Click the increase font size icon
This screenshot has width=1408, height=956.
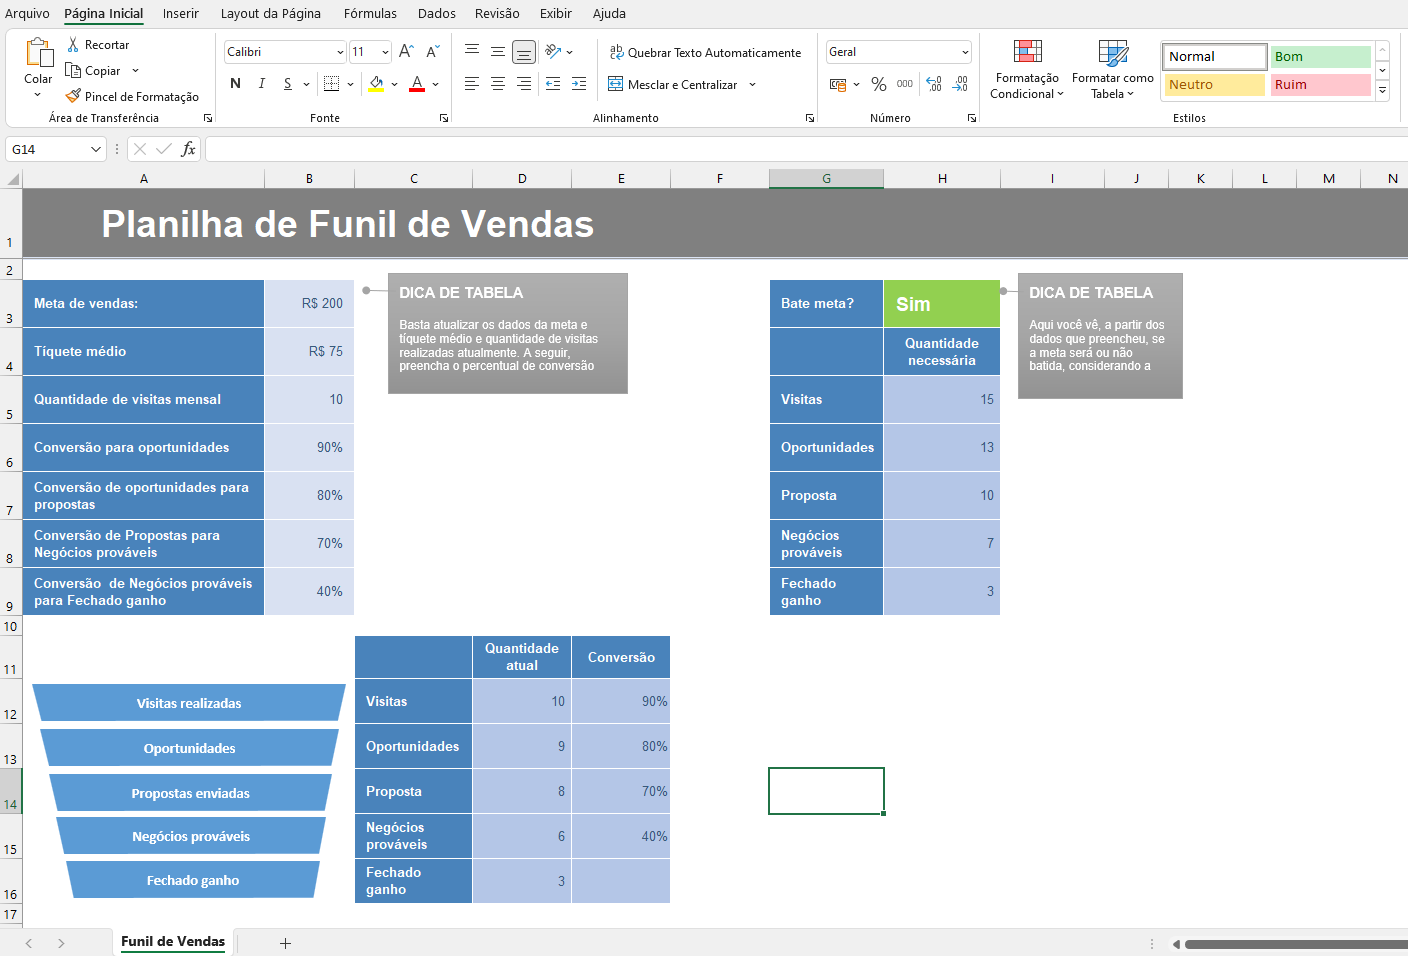click(406, 52)
